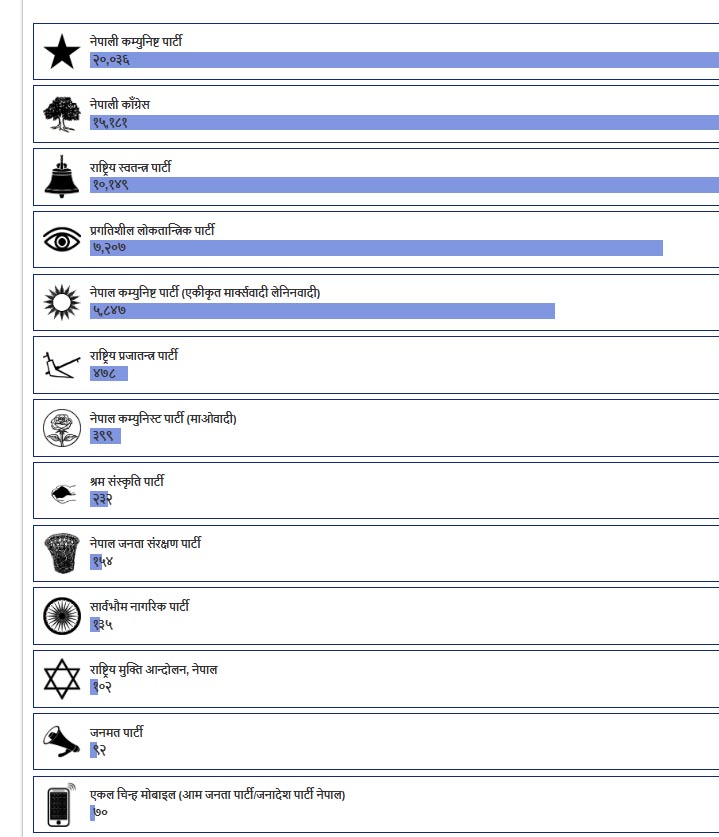Click the mobile phone symbol icon
The width and height of the screenshot is (719, 837).
pos(62,805)
